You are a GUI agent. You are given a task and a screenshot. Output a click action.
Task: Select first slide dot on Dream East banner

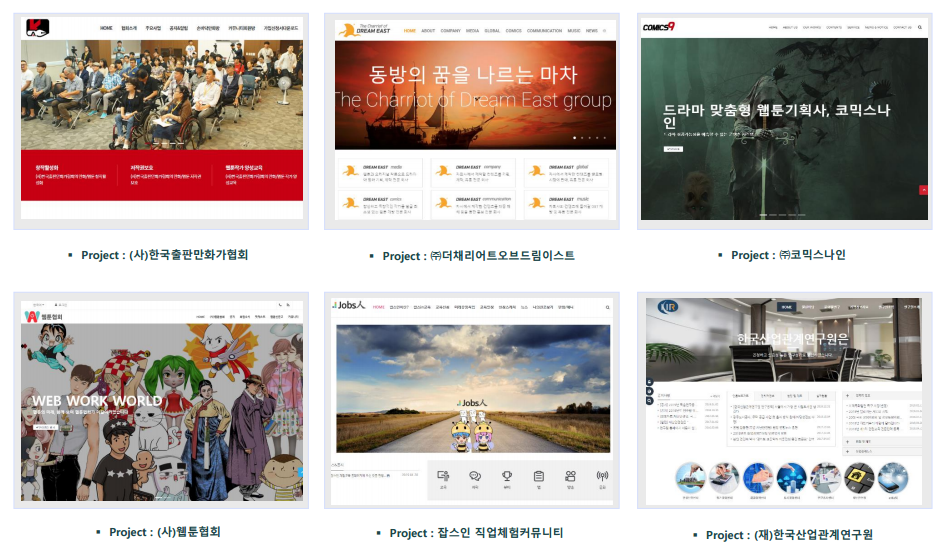(574, 138)
